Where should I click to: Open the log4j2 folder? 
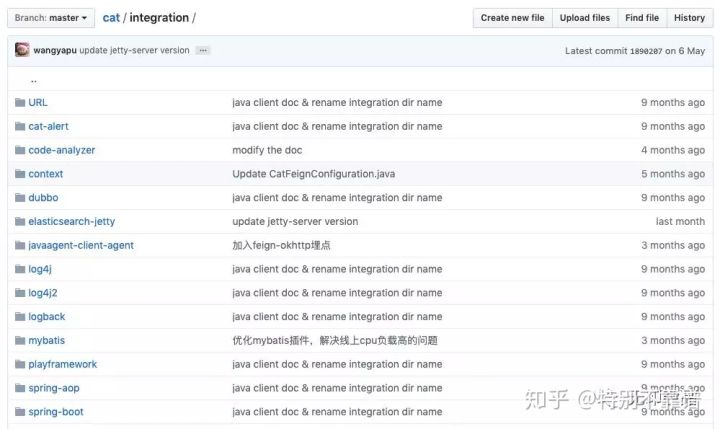coord(43,293)
